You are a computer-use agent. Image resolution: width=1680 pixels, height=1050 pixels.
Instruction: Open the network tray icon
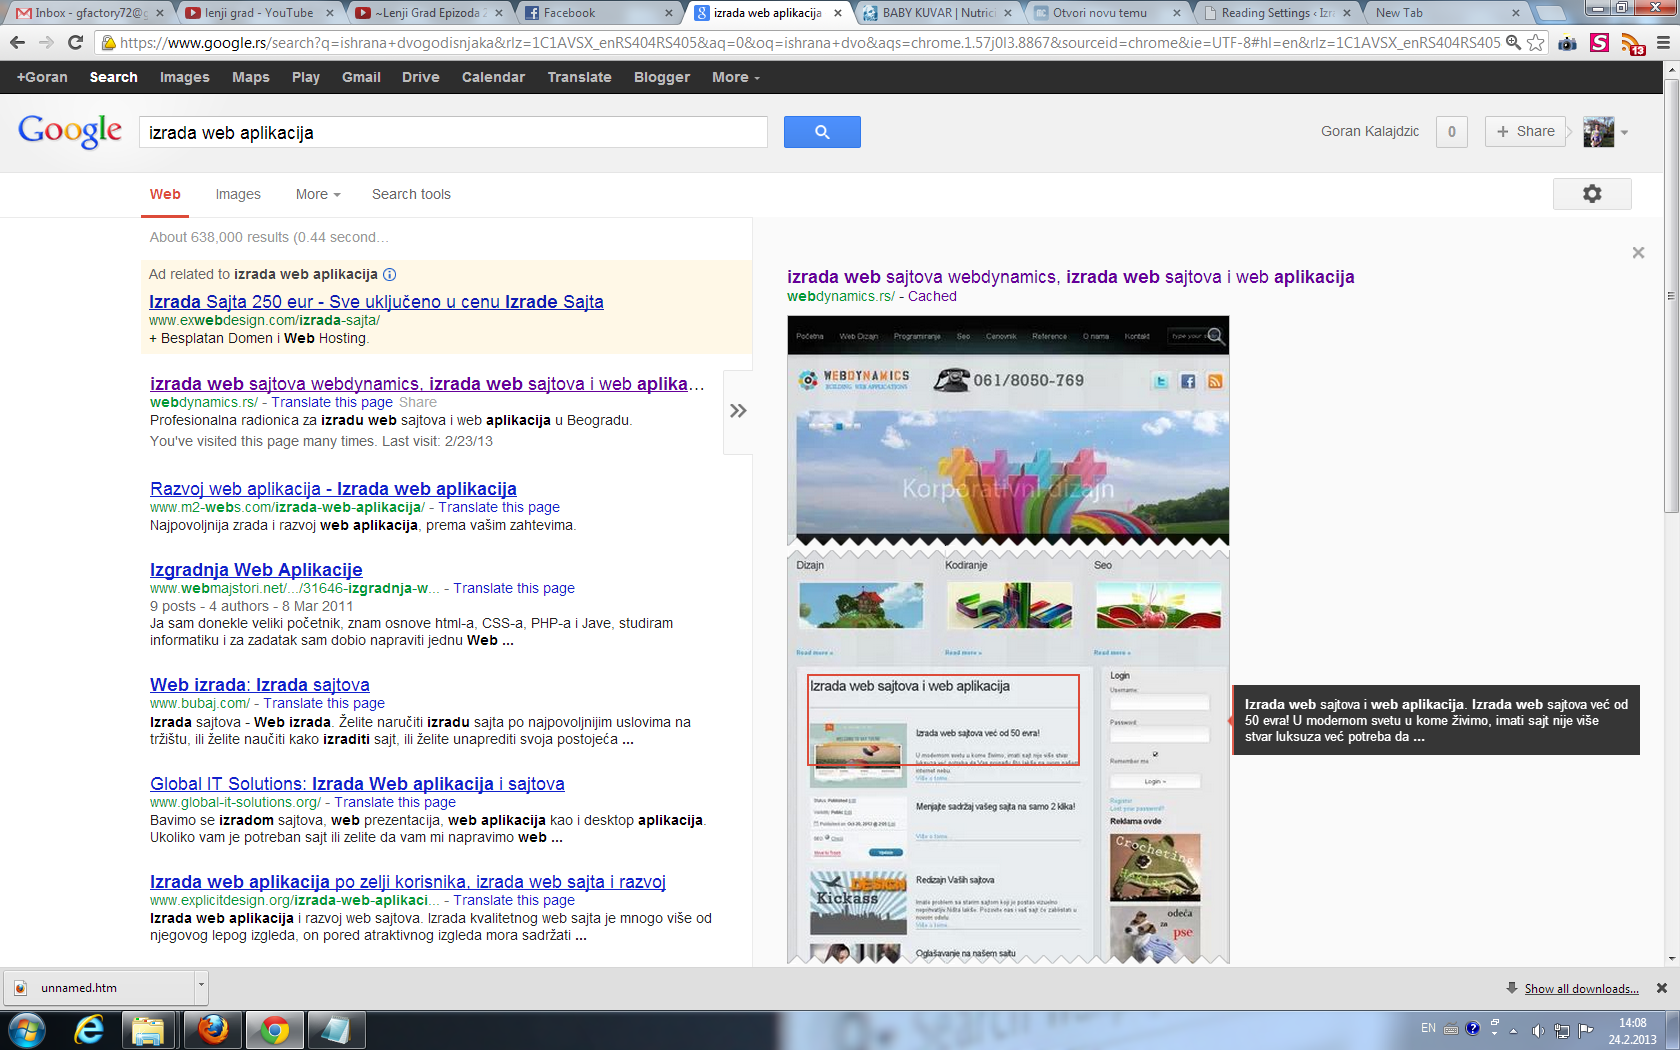[1561, 1030]
